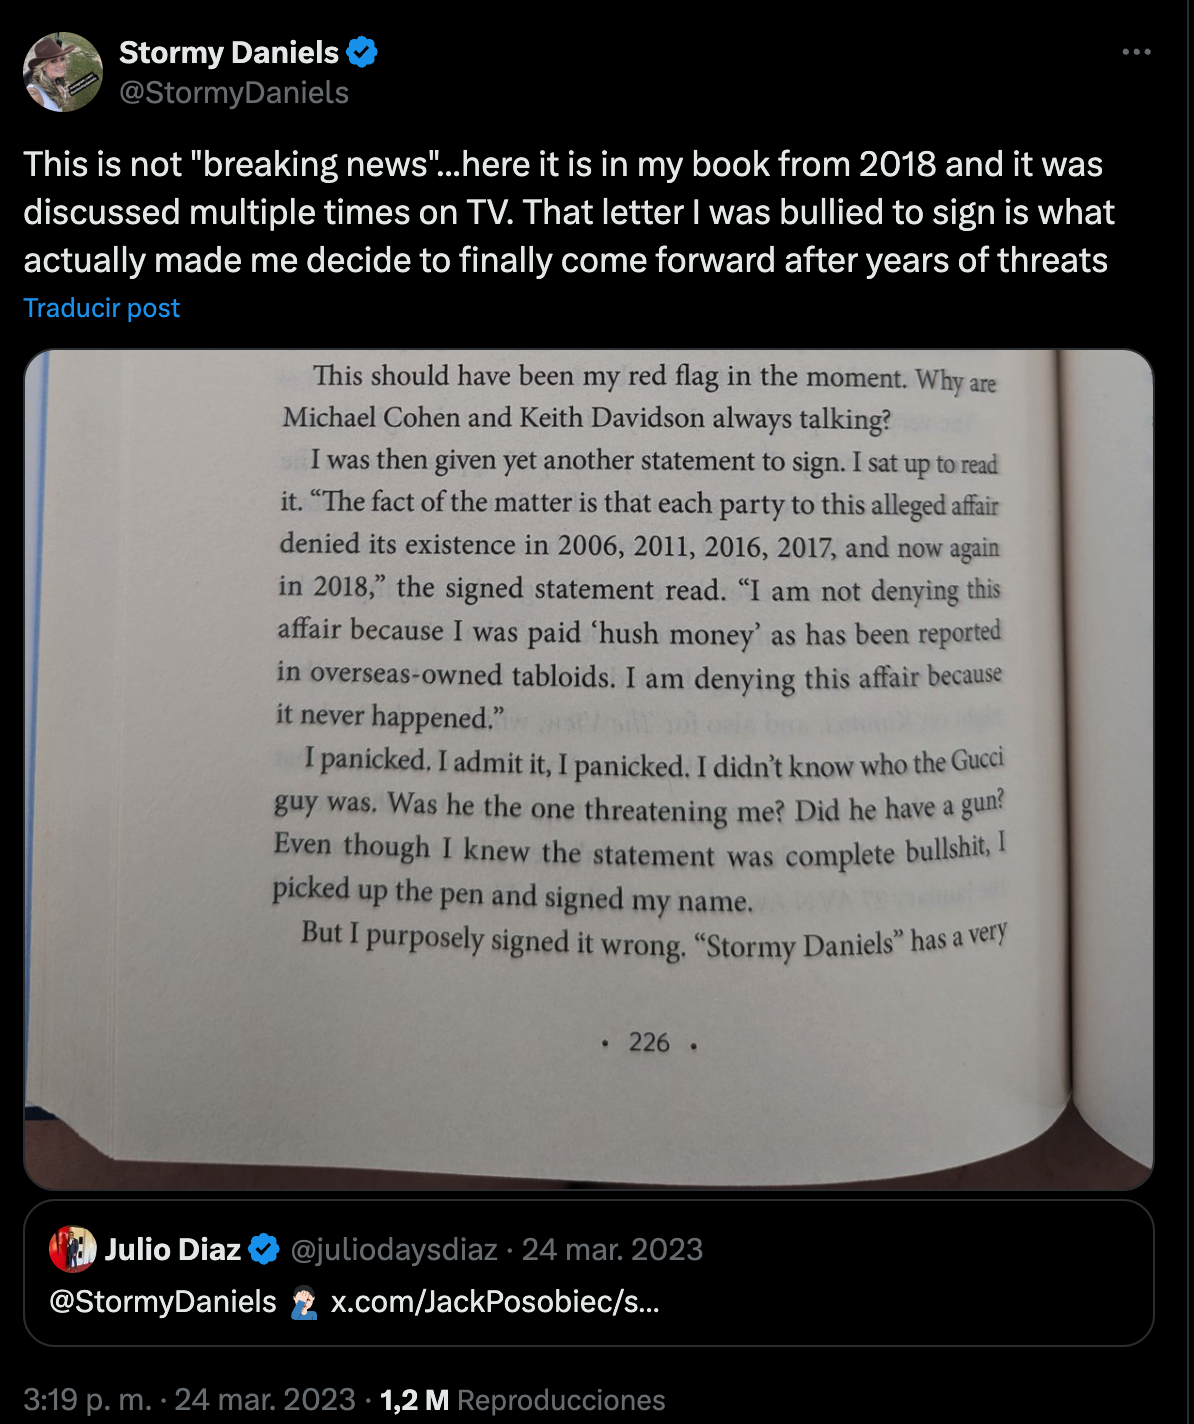Open the Stormy Daniels display name

pyautogui.click(x=229, y=52)
